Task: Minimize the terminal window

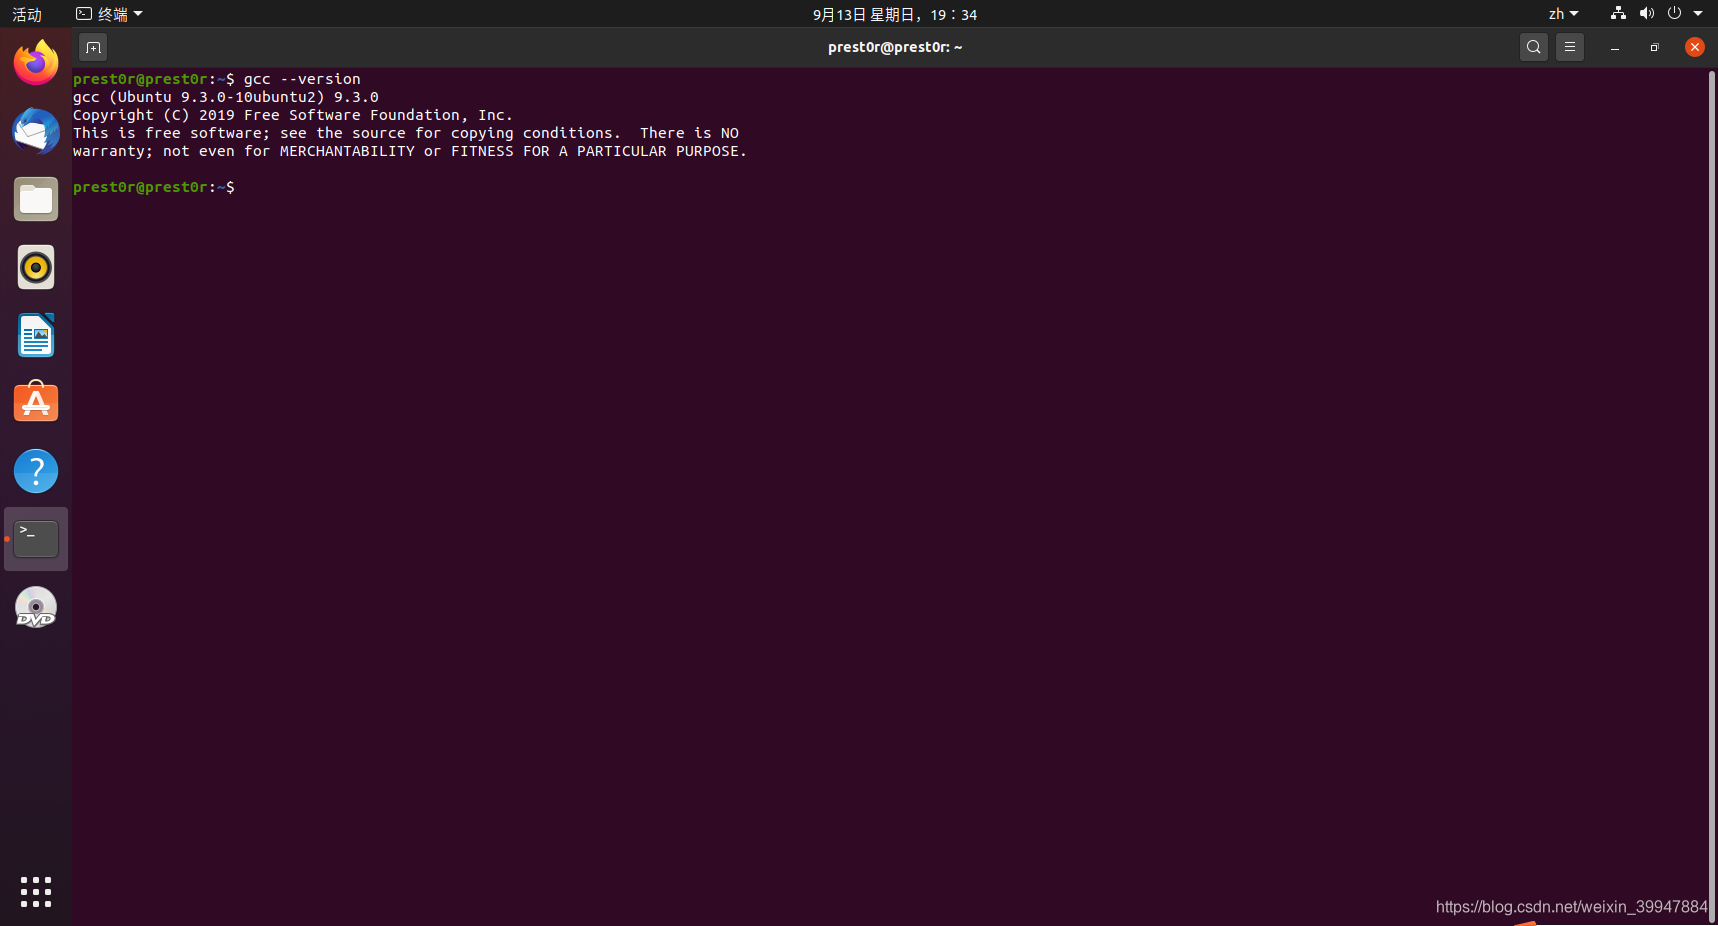Action: click(x=1615, y=47)
